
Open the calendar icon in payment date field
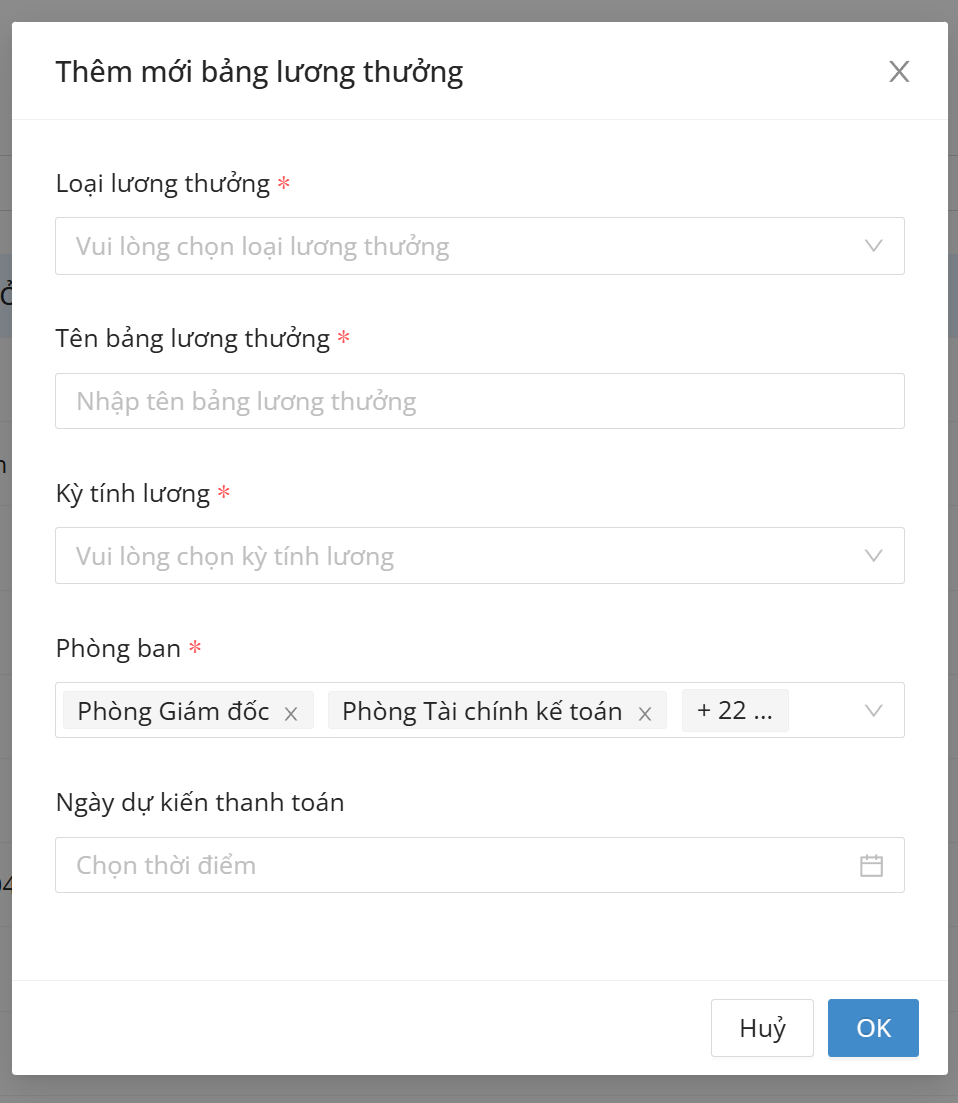coord(871,866)
